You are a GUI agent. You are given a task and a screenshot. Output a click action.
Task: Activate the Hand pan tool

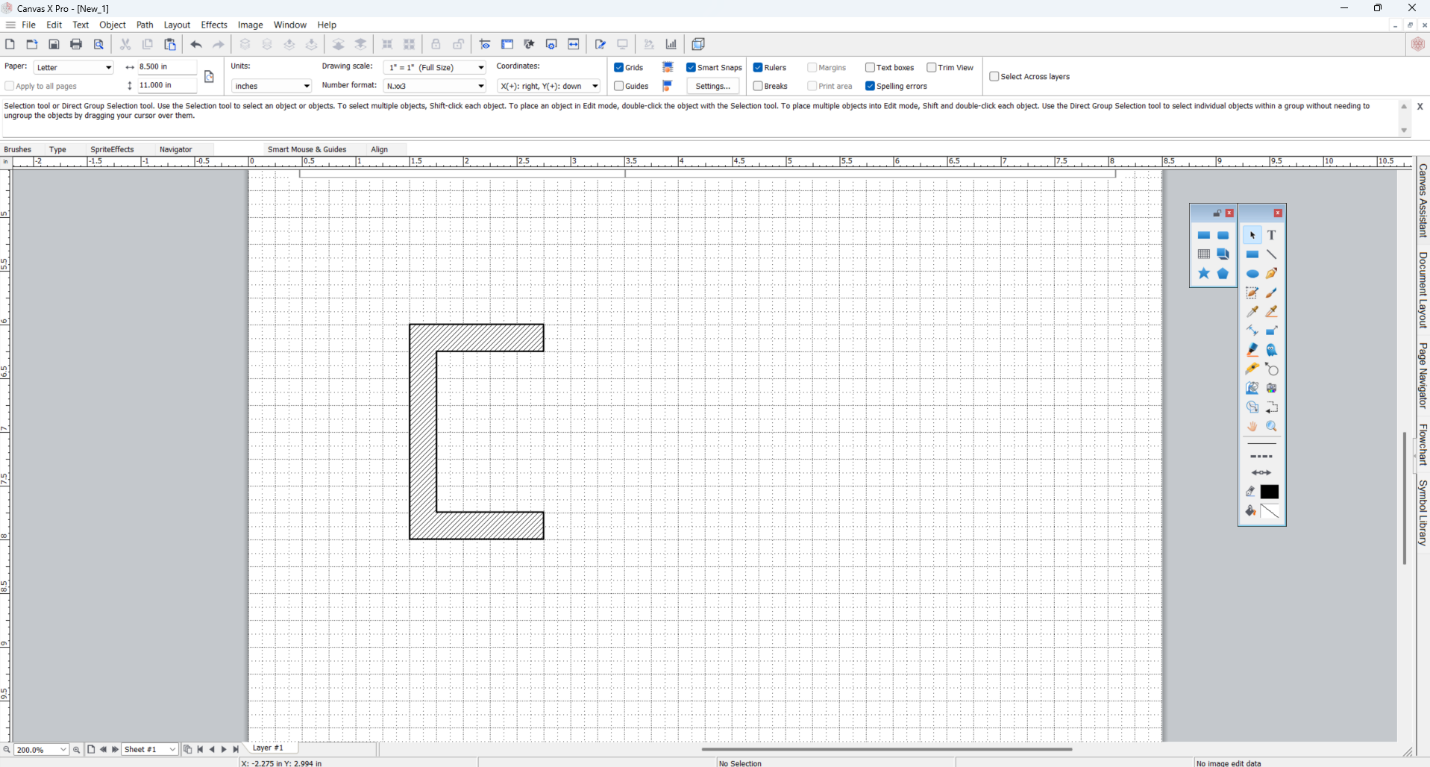click(1252, 427)
